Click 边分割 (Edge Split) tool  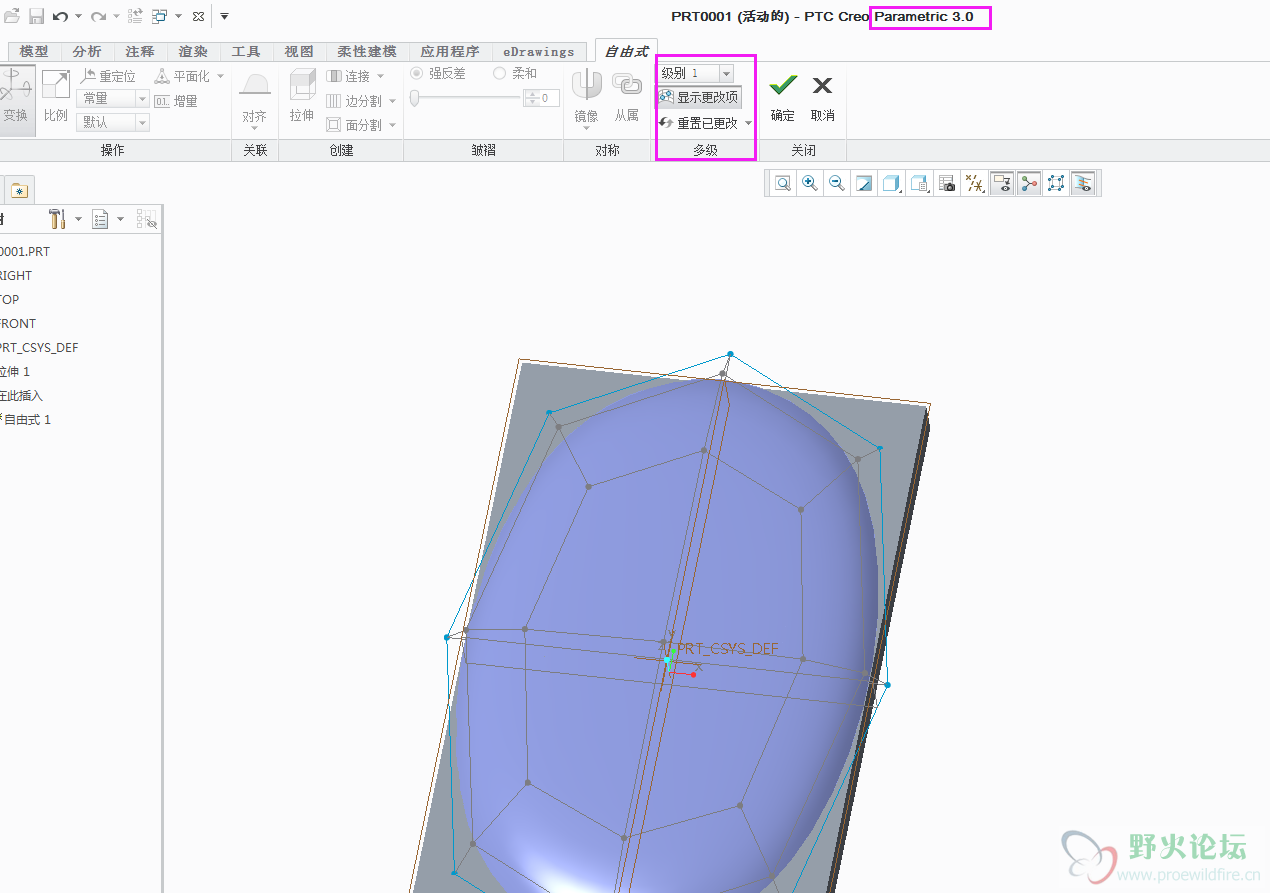tap(355, 101)
